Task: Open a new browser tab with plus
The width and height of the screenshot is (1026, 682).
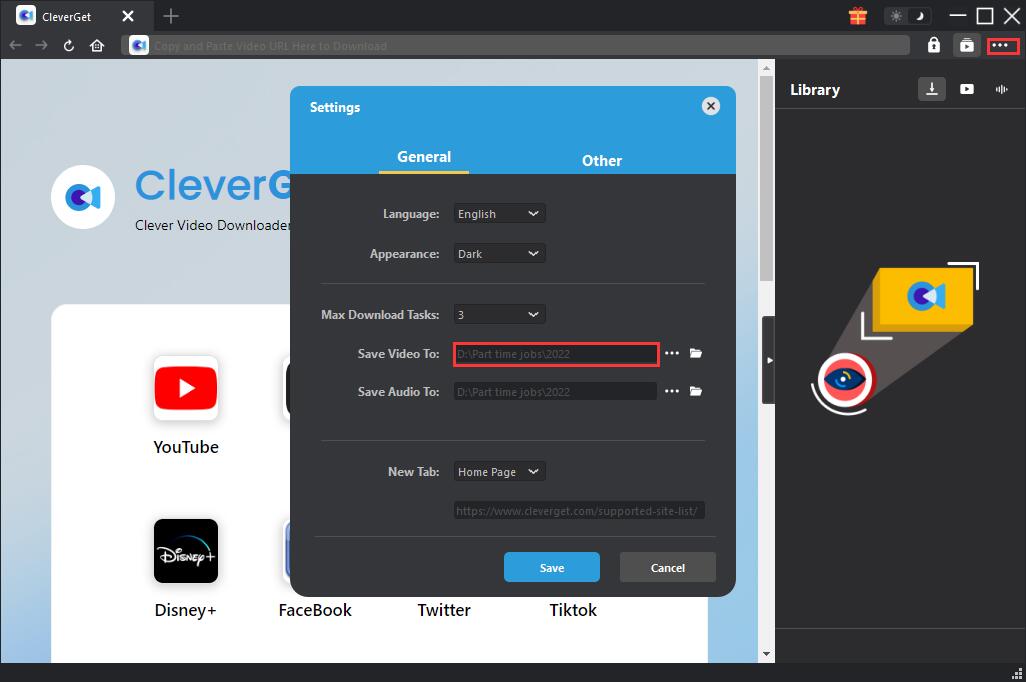Action: point(171,16)
